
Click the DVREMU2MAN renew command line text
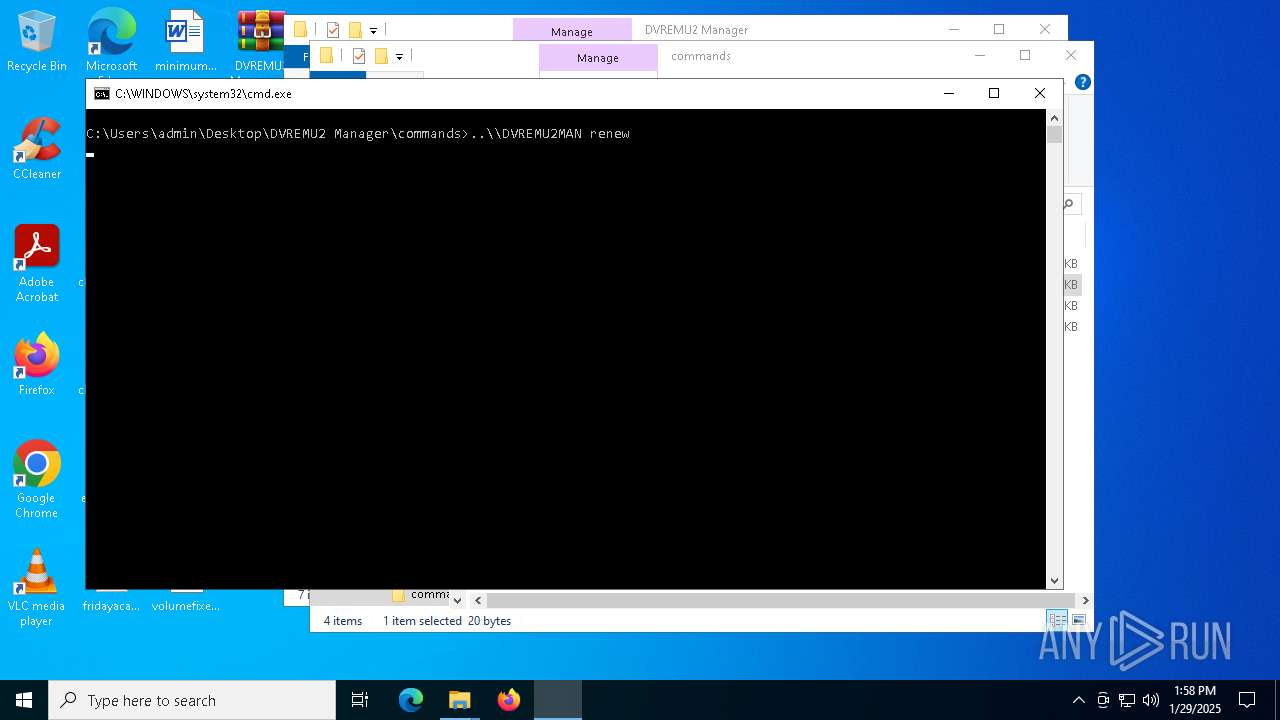(550, 133)
